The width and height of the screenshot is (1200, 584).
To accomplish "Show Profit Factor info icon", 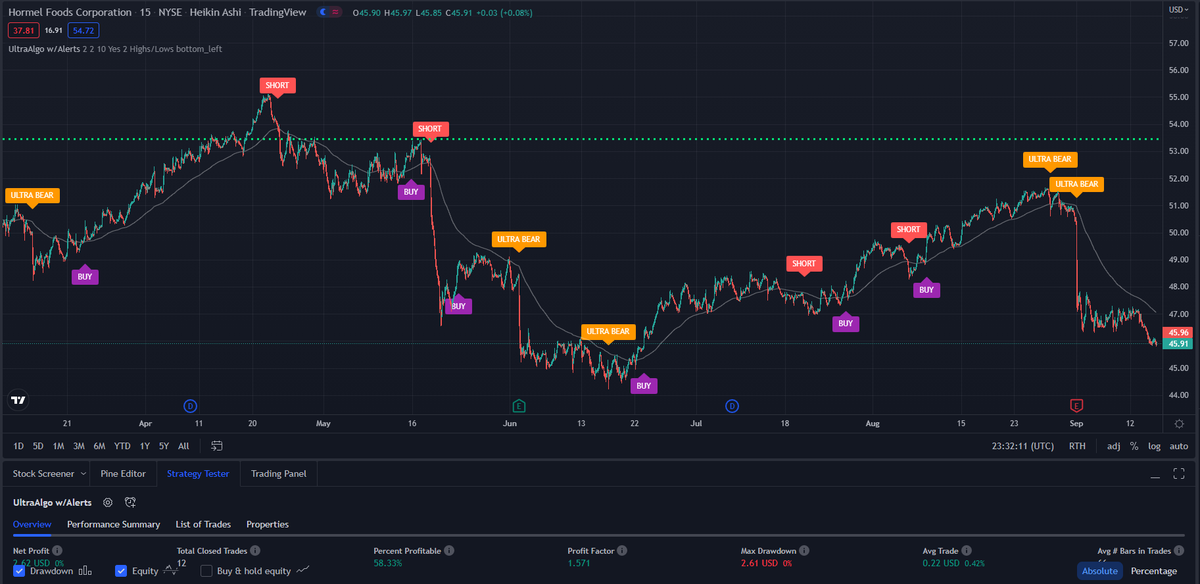I will (x=620, y=551).
